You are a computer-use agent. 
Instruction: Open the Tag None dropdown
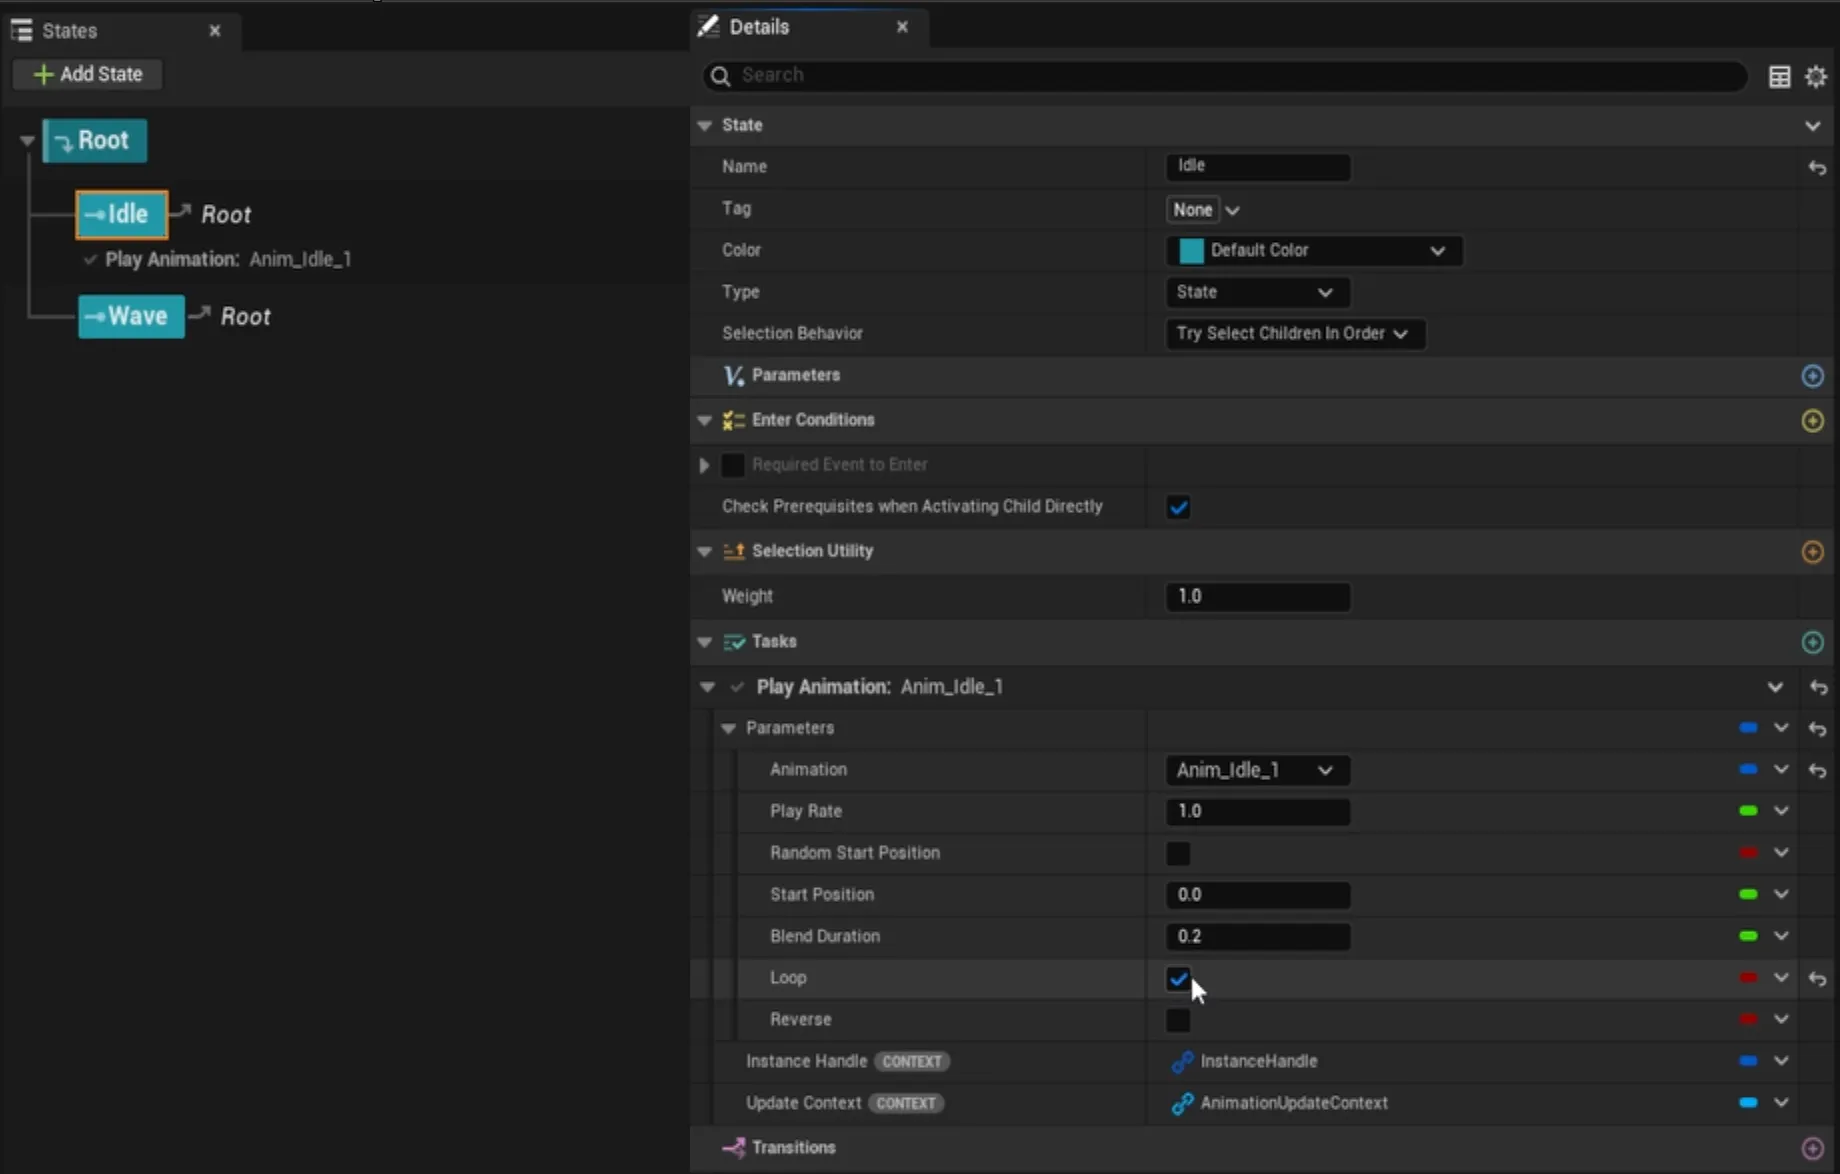pos(1203,210)
